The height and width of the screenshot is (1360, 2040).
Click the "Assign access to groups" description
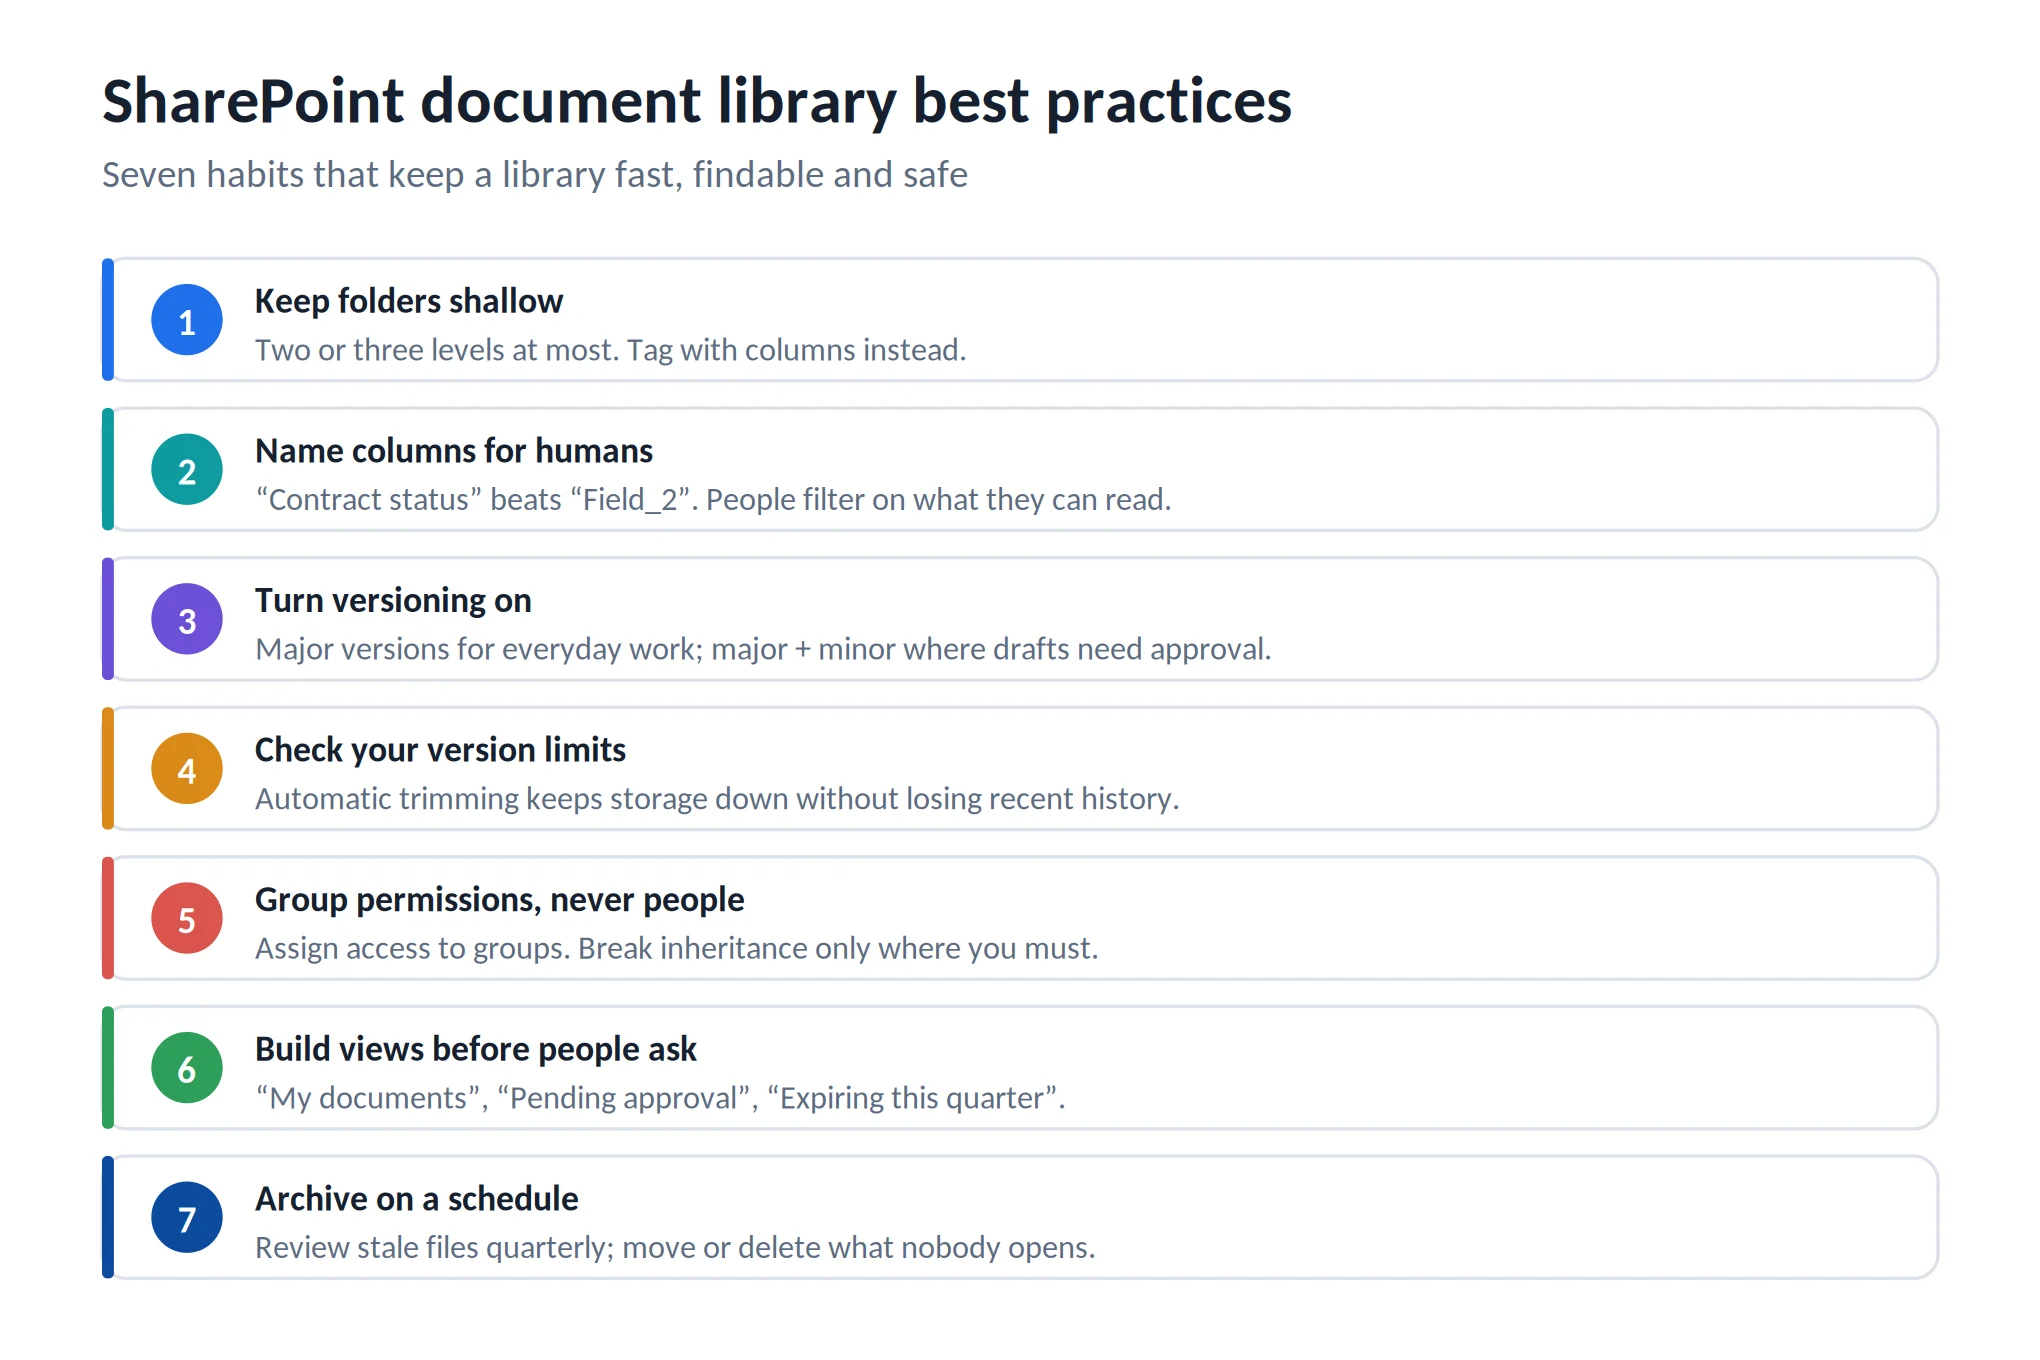pos(677,948)
